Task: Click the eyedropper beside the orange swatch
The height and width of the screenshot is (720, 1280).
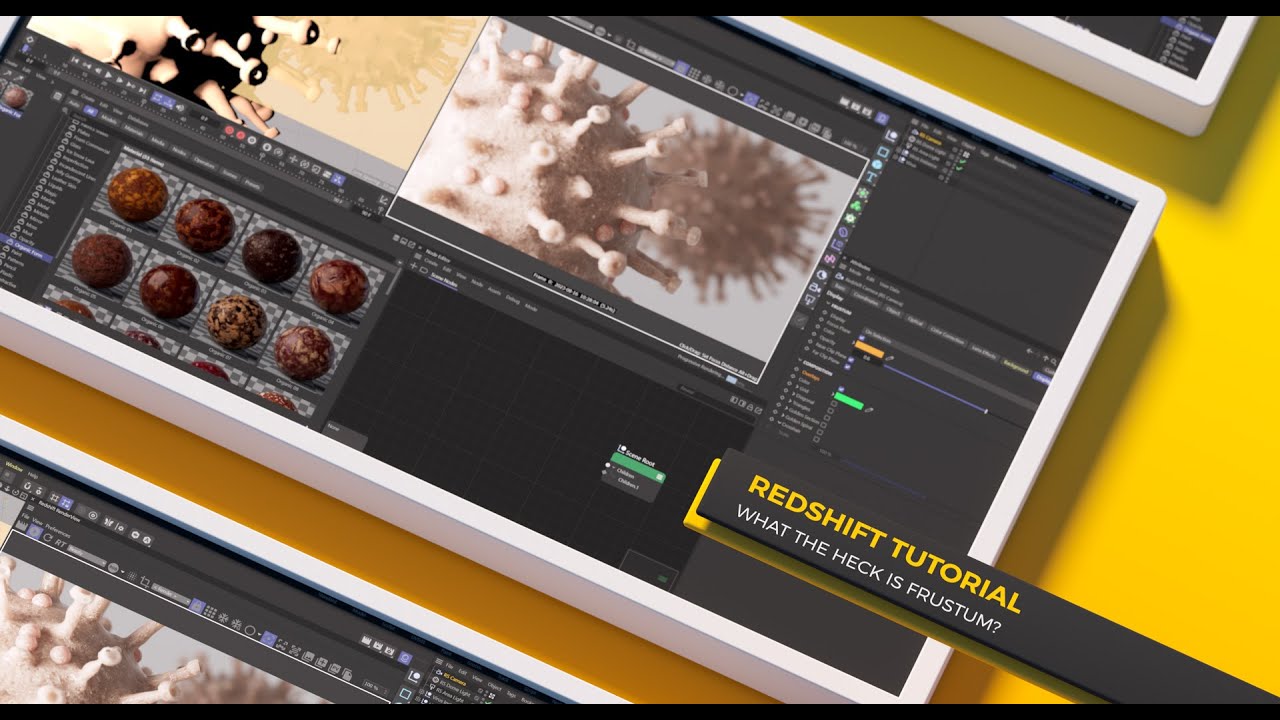Action: coord(890,358)
